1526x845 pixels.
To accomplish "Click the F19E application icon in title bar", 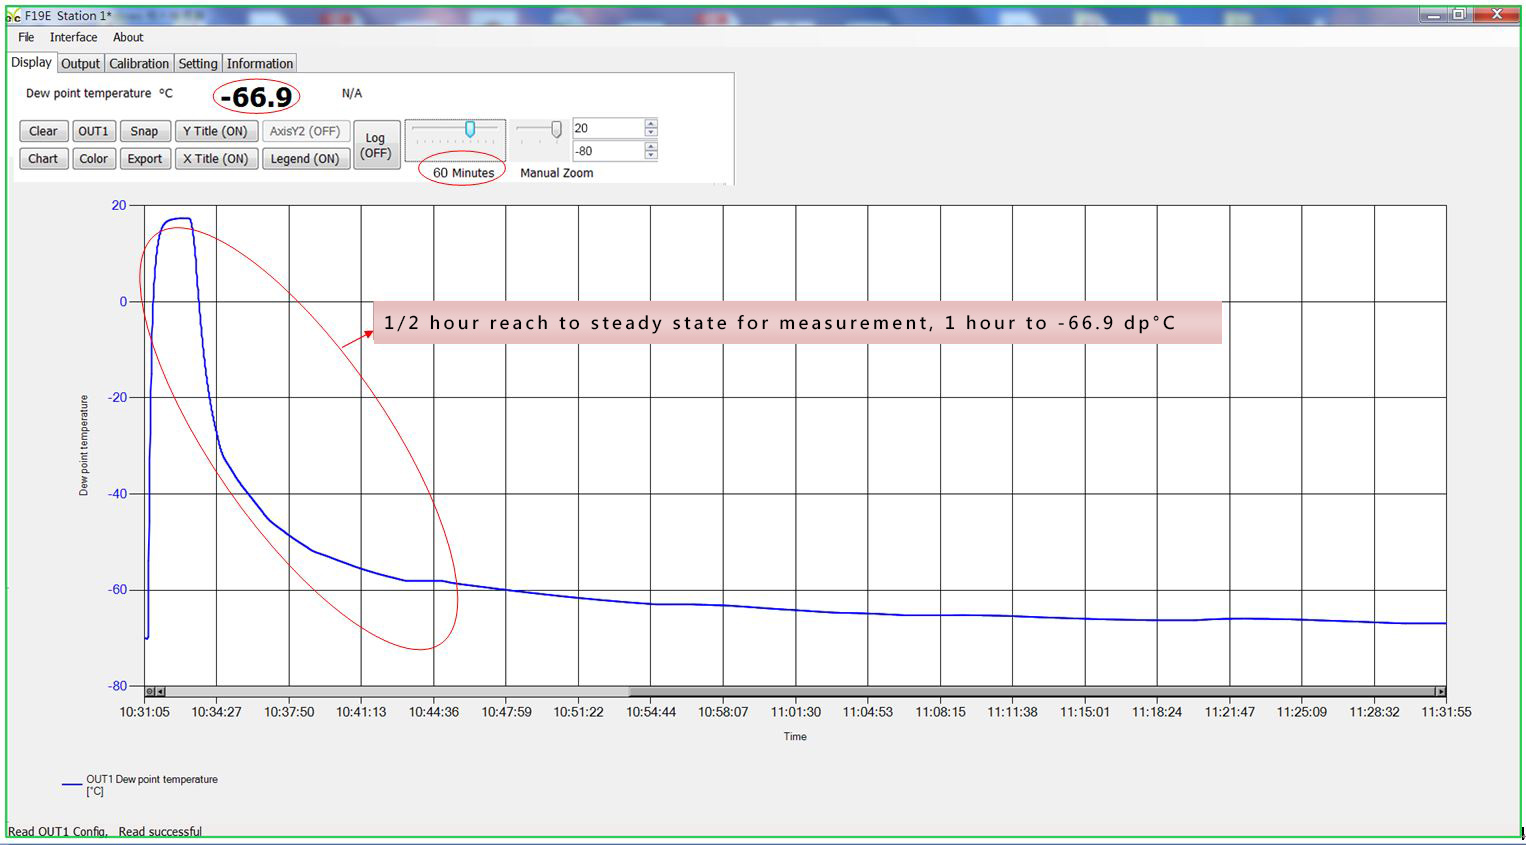I will coord(14,16).
